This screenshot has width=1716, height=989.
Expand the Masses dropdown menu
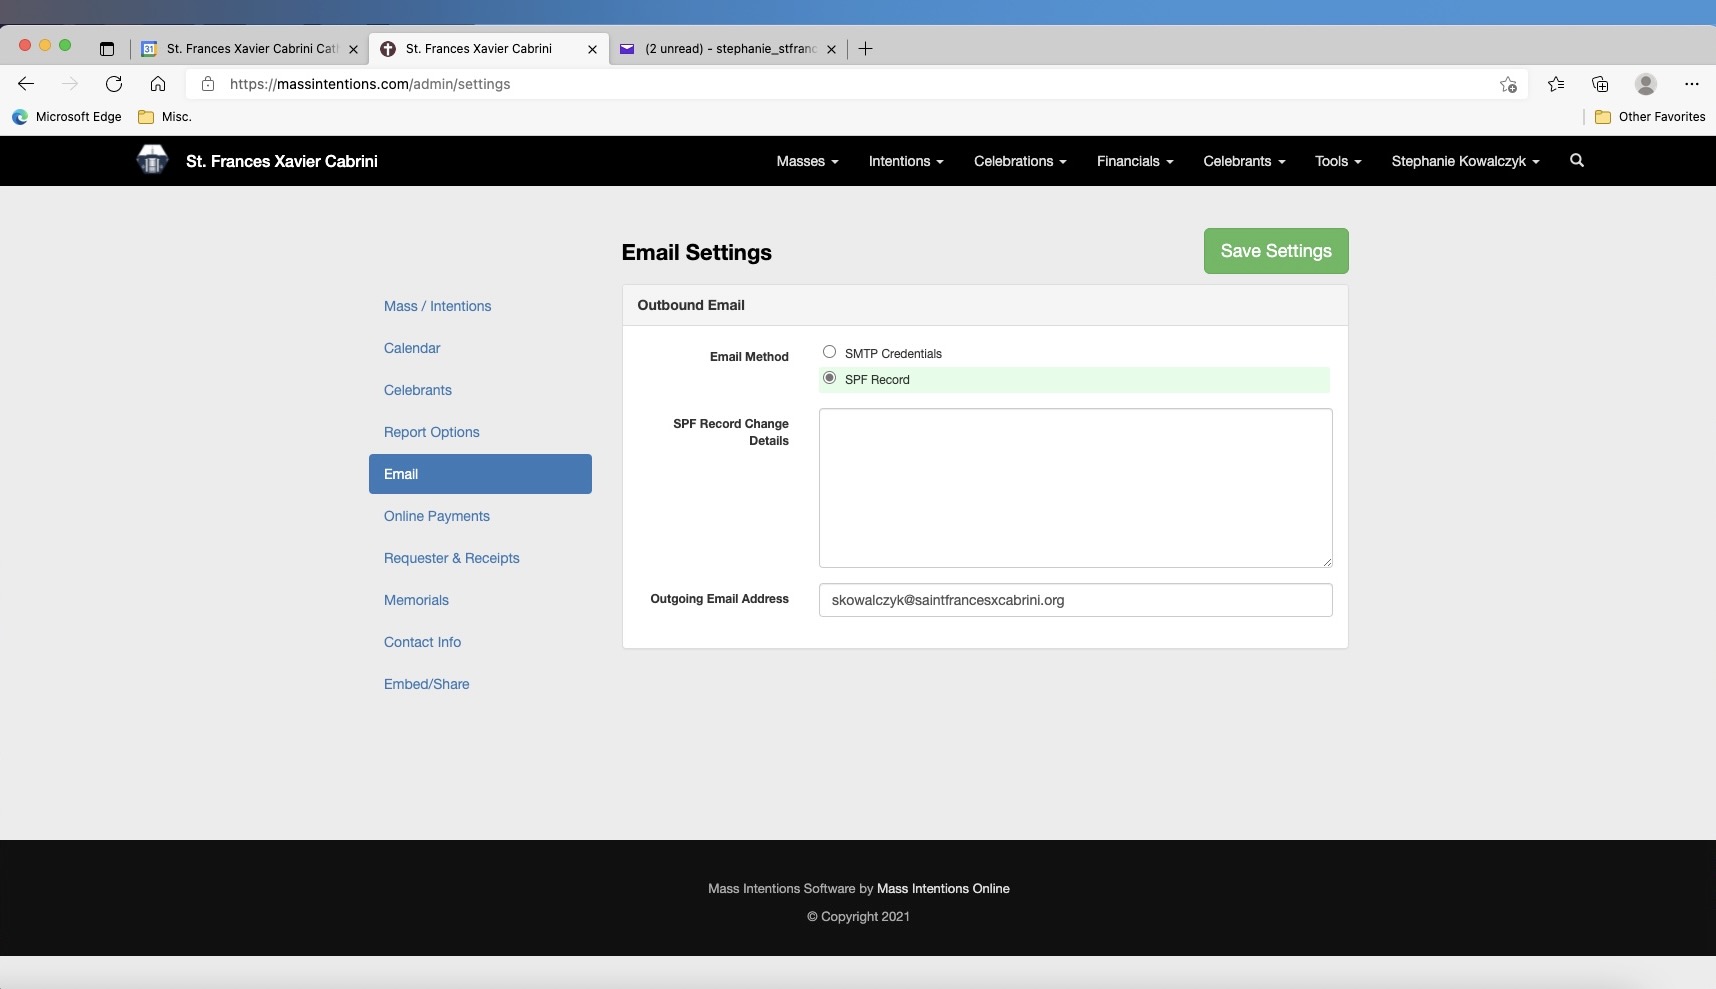pos(807,161)
